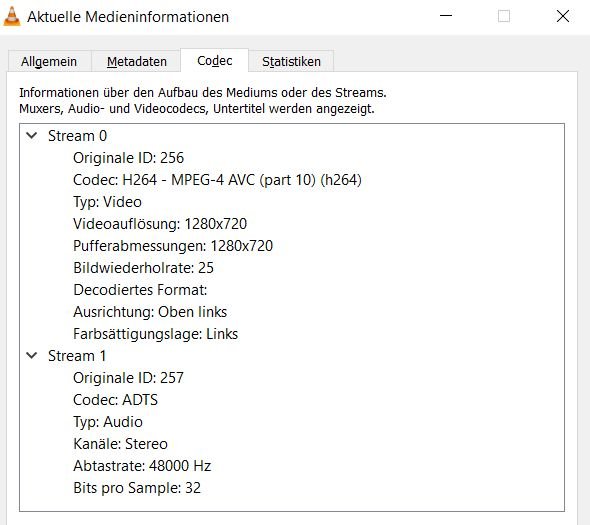
Task: Click the Typ: Video row
Action: pyautogui.click(x=107, y=202)
